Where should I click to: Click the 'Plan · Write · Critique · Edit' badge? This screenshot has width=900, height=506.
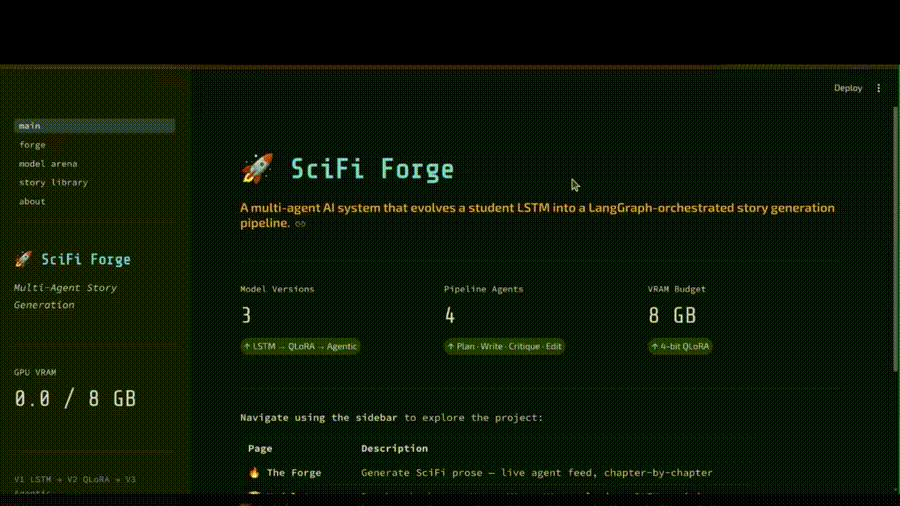coord(505,347)
